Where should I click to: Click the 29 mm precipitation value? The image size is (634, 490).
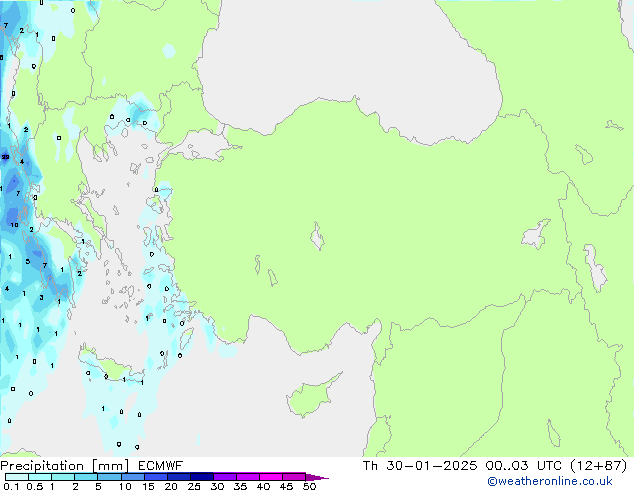[x=6, y=156]
